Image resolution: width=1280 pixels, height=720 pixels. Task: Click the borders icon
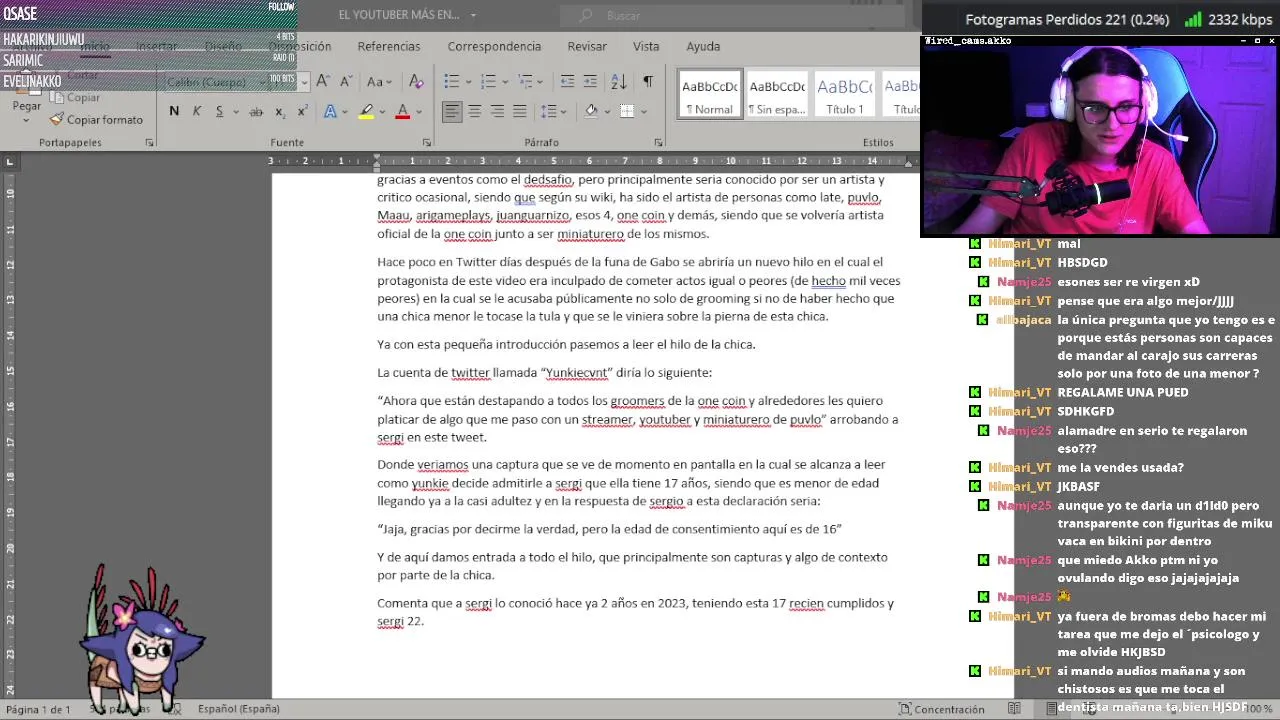[x=627, y=111]
